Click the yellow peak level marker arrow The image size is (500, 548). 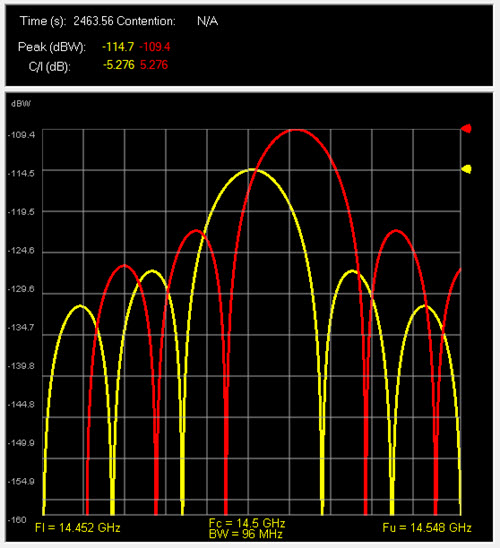coord(466,169)
